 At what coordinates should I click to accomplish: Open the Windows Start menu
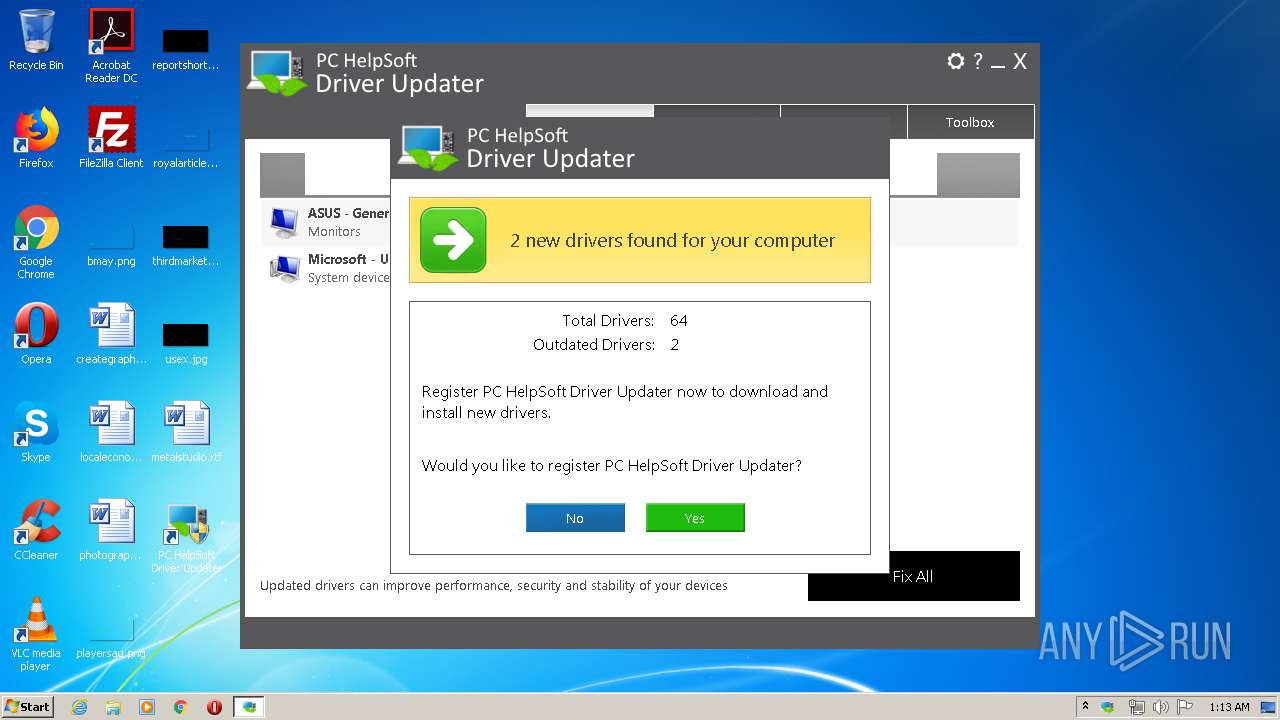point(27,707)
